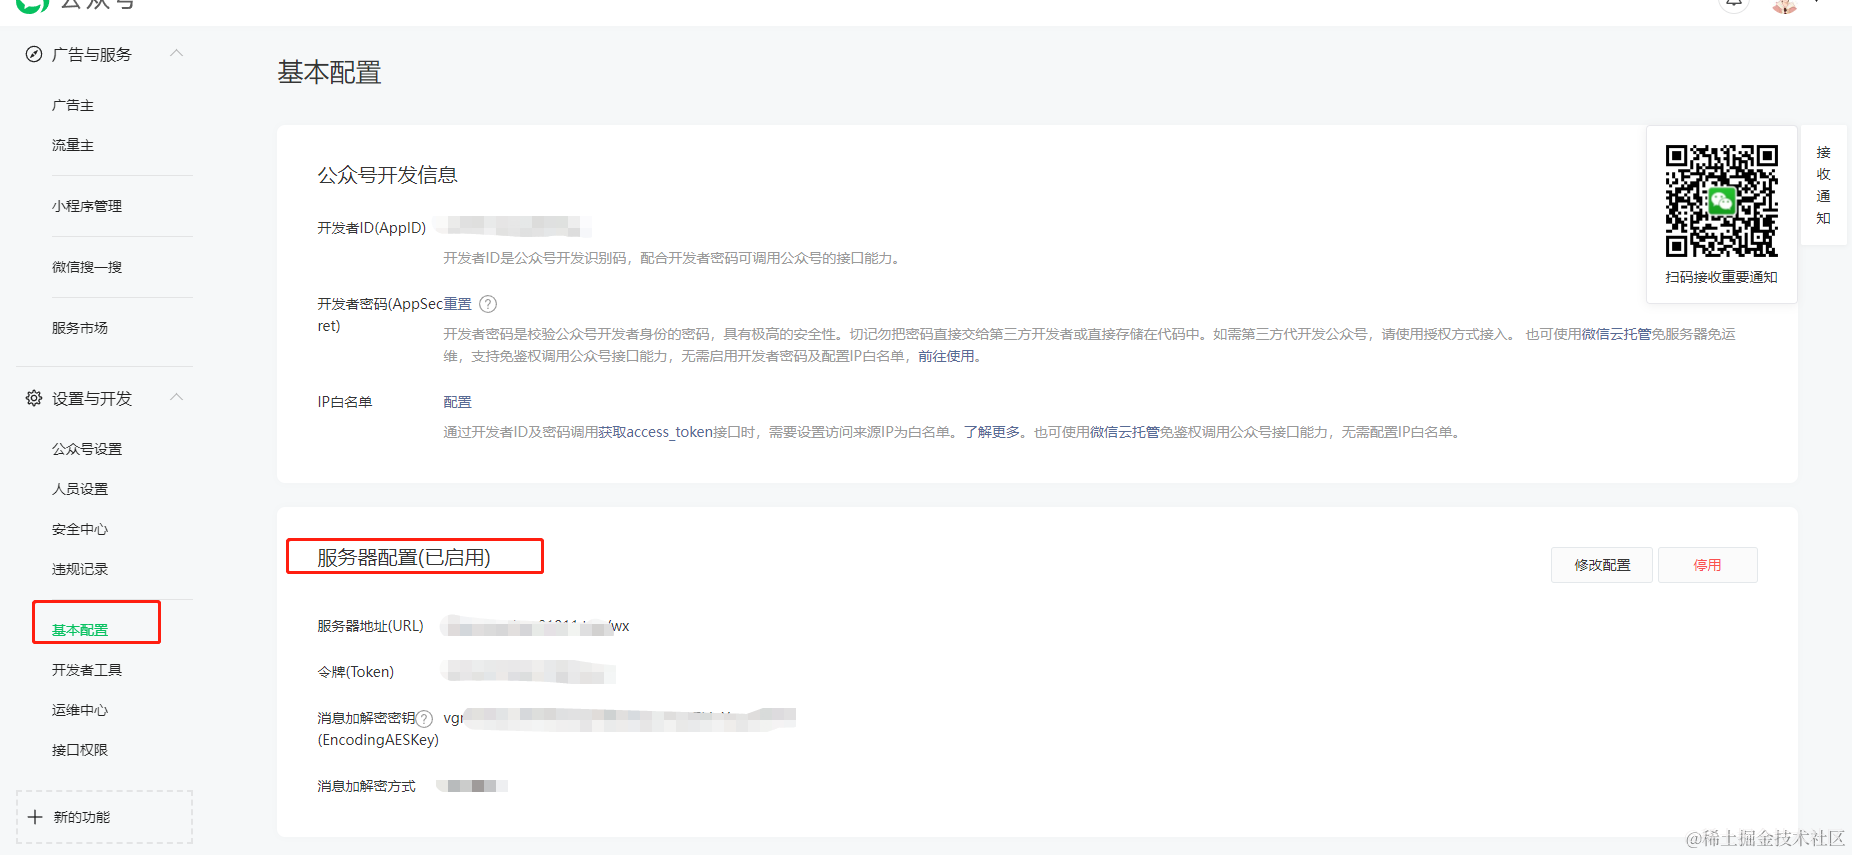Go to 安全中心

[x=80, y=529]
